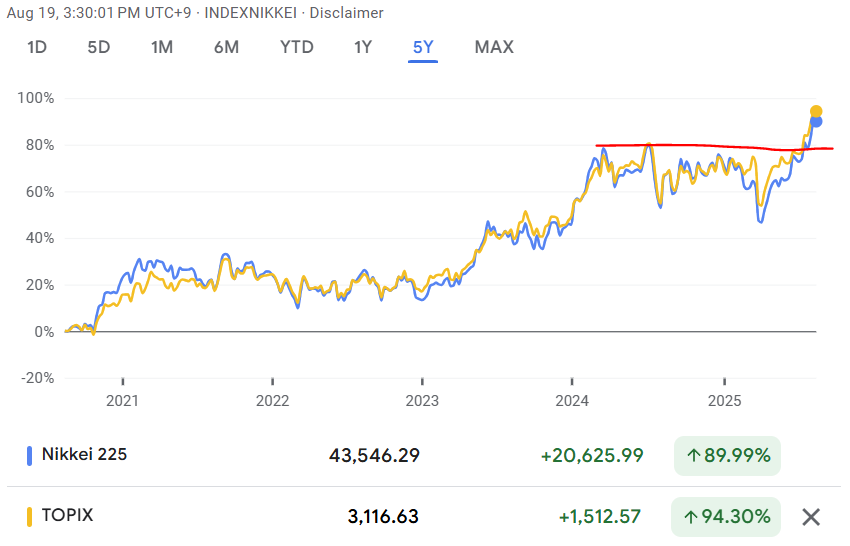
Task: Click the 80% y-axis label
Action: point(40,145)
